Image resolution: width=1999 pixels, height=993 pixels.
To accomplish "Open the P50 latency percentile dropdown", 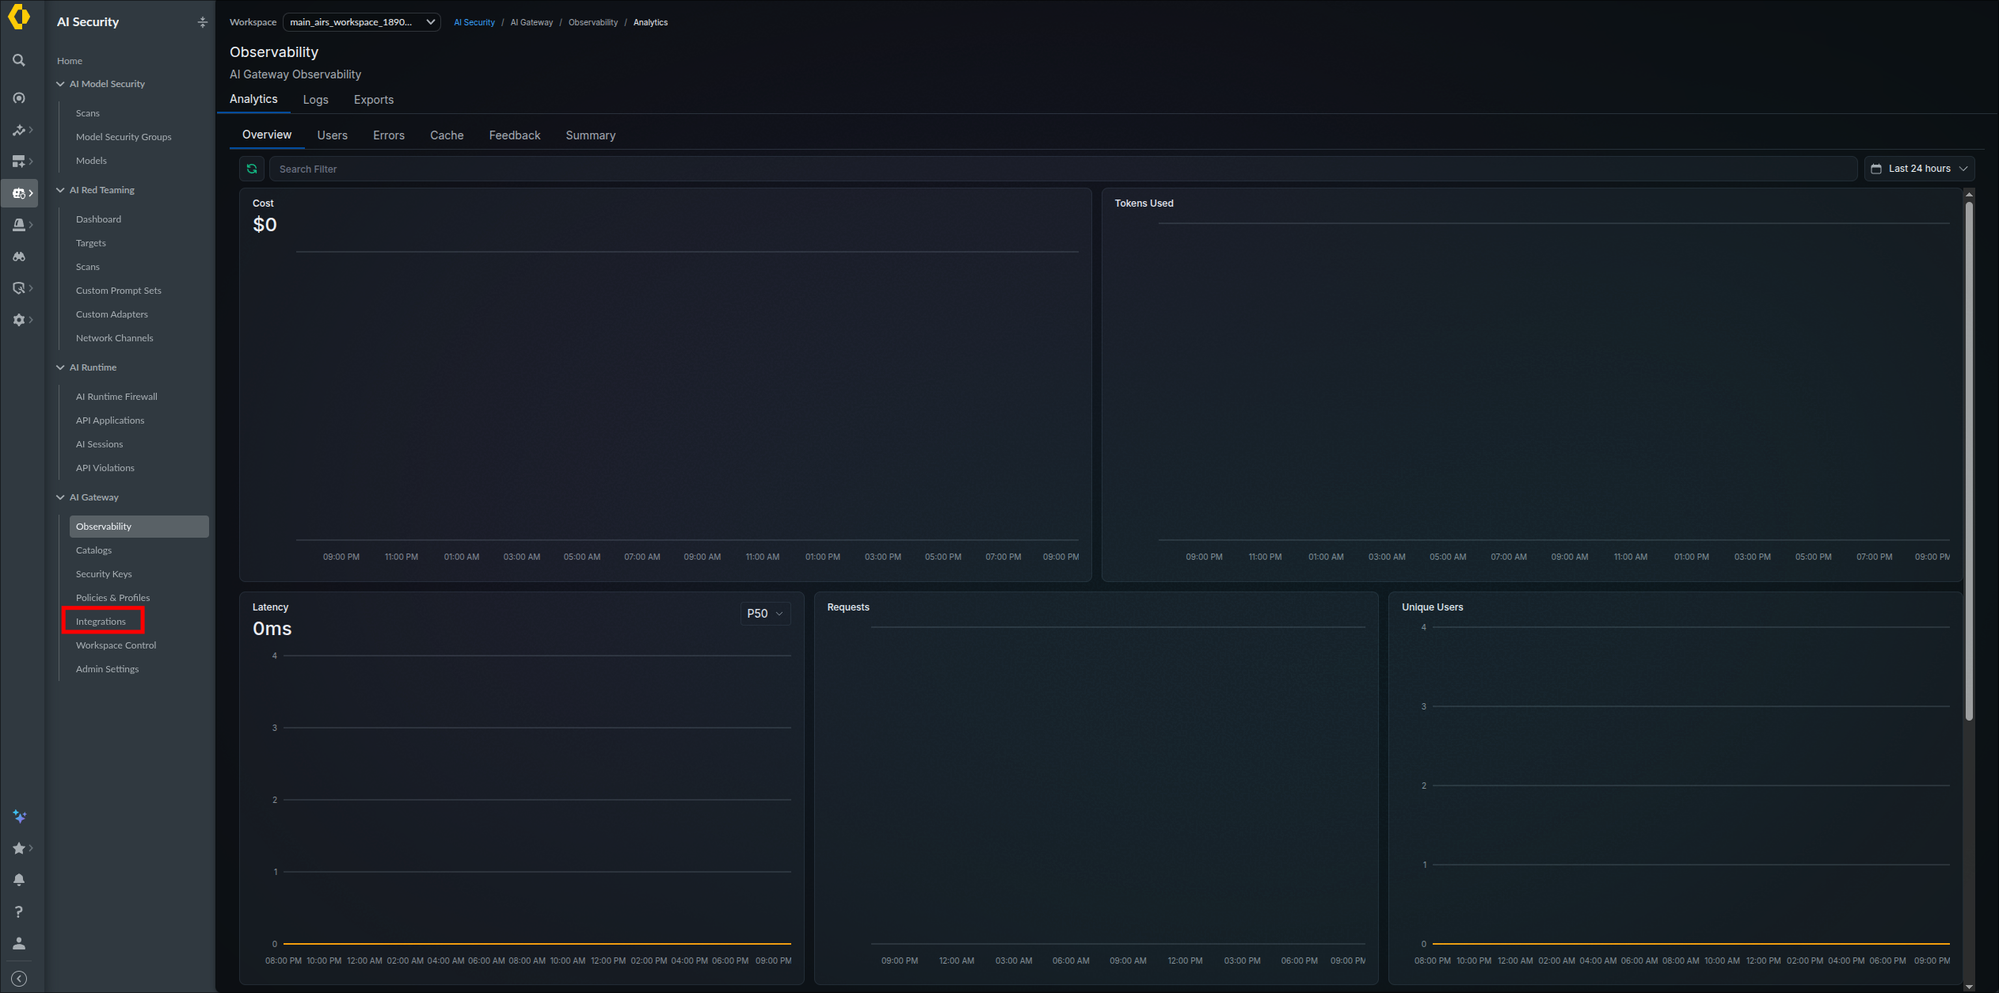I will 765,614.
